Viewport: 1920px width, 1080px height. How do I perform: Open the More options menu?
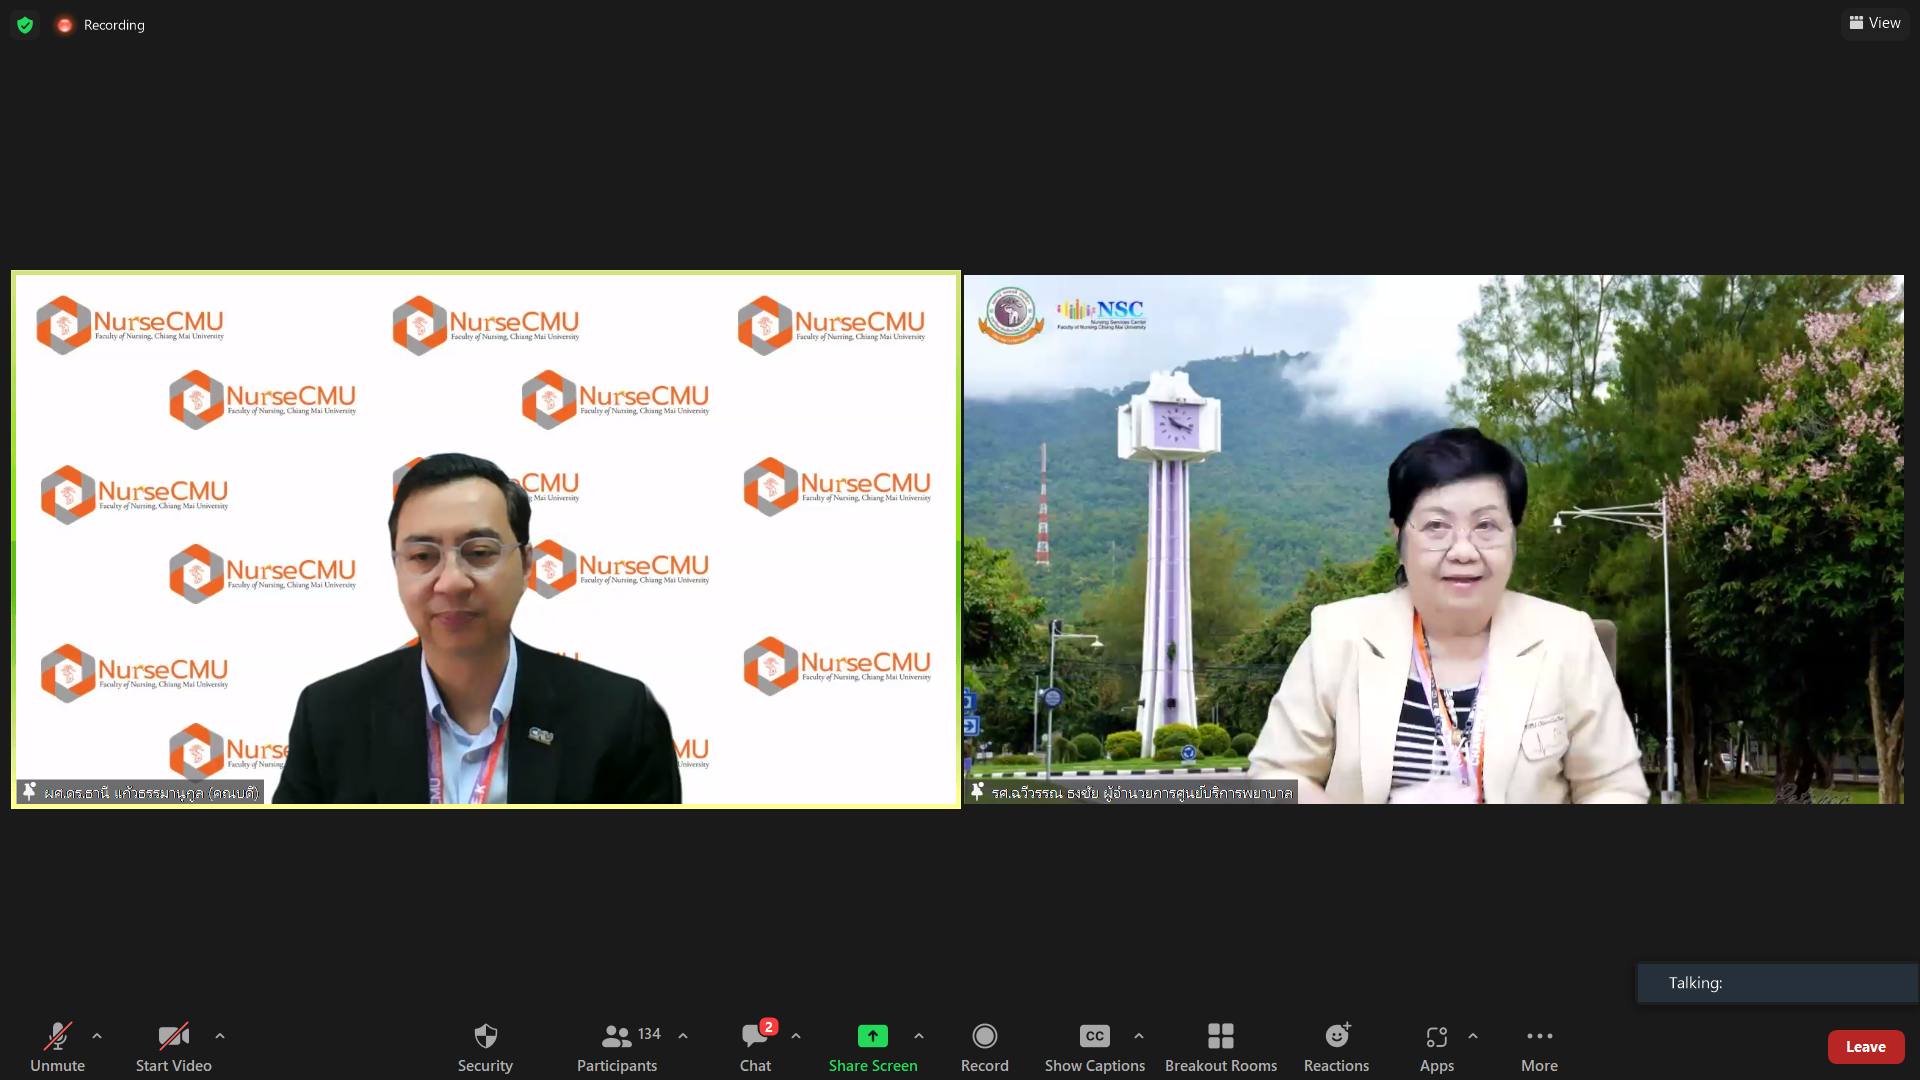pos(1540,1047)
